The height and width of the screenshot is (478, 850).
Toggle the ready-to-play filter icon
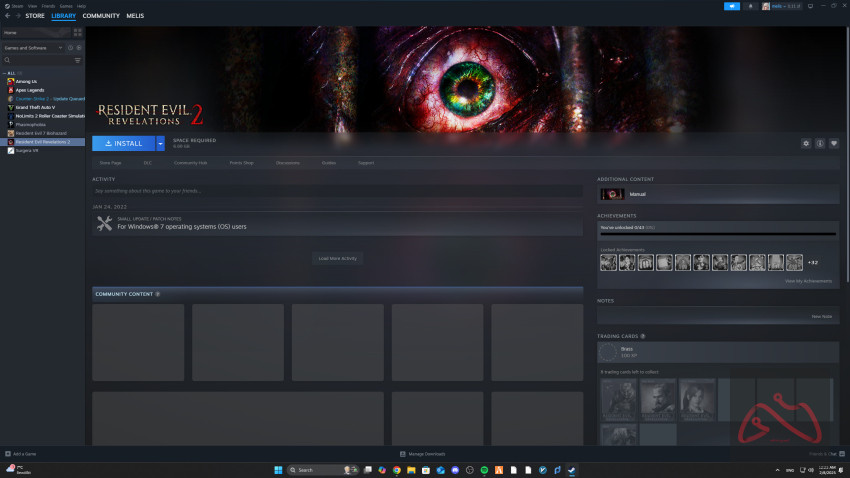79,47
